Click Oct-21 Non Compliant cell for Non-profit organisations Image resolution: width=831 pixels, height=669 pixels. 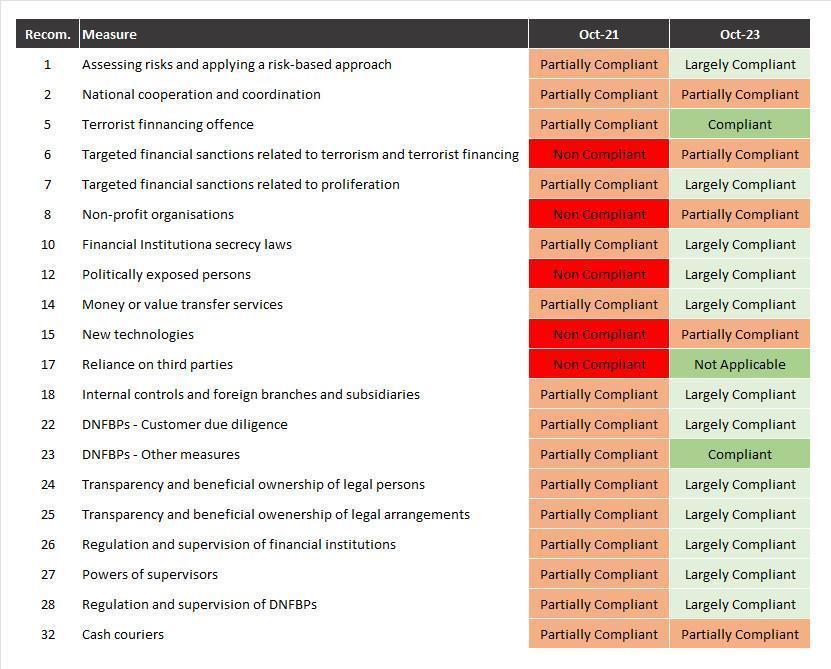click(598, 214)
